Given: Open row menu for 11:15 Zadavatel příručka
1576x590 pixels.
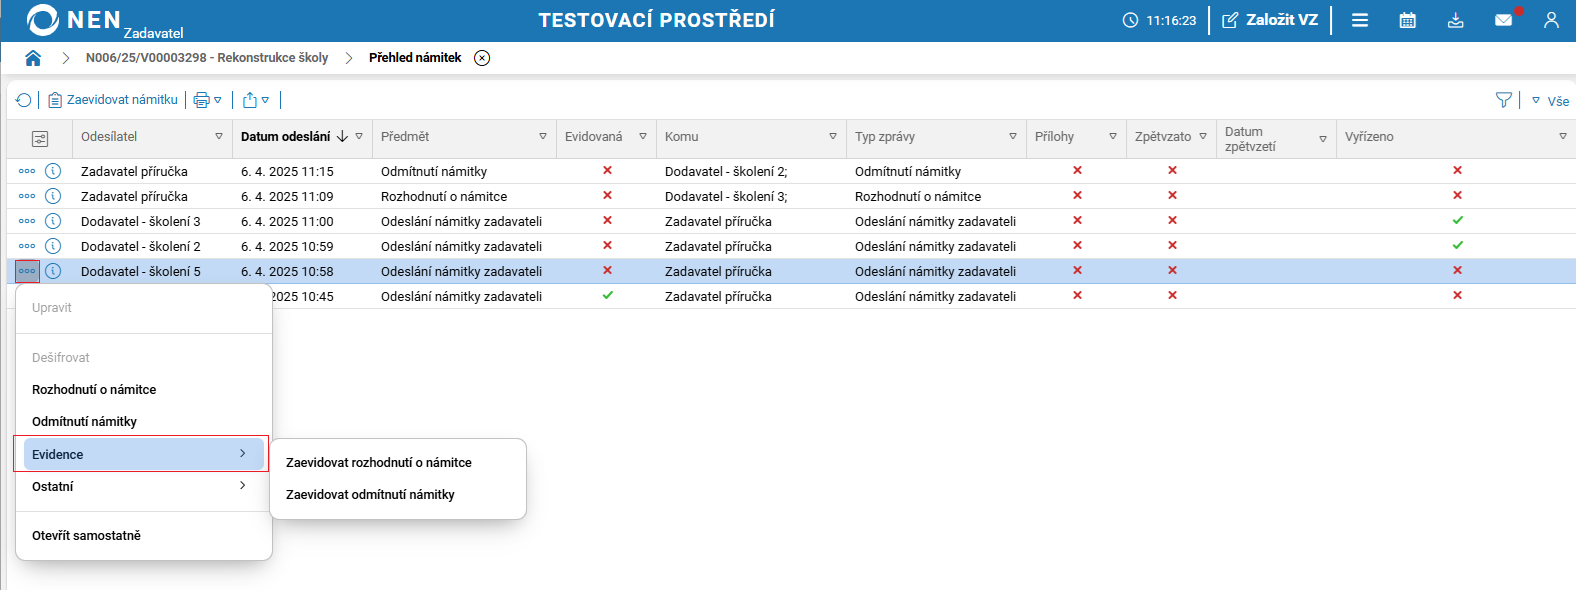Looking at the screenshot, I should pyautogui.click(x=27, y=171).
